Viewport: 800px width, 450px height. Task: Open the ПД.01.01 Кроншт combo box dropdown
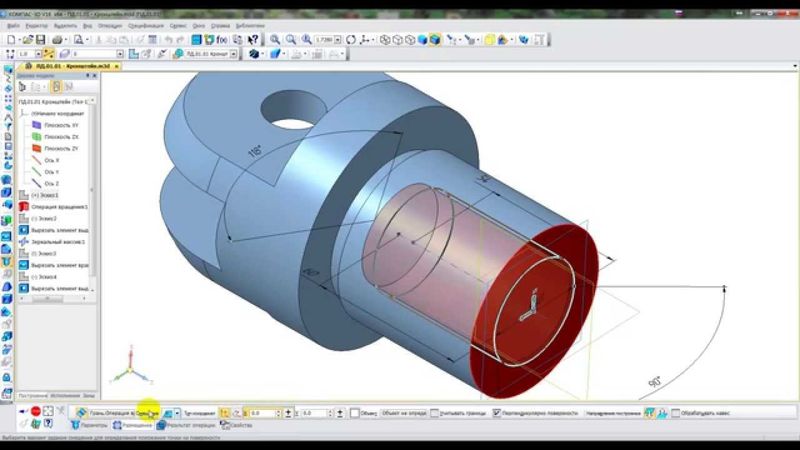coord(234,54)
